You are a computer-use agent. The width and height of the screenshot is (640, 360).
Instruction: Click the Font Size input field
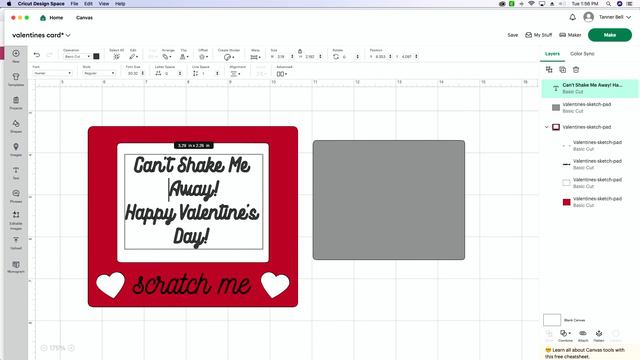coord(133,73)
